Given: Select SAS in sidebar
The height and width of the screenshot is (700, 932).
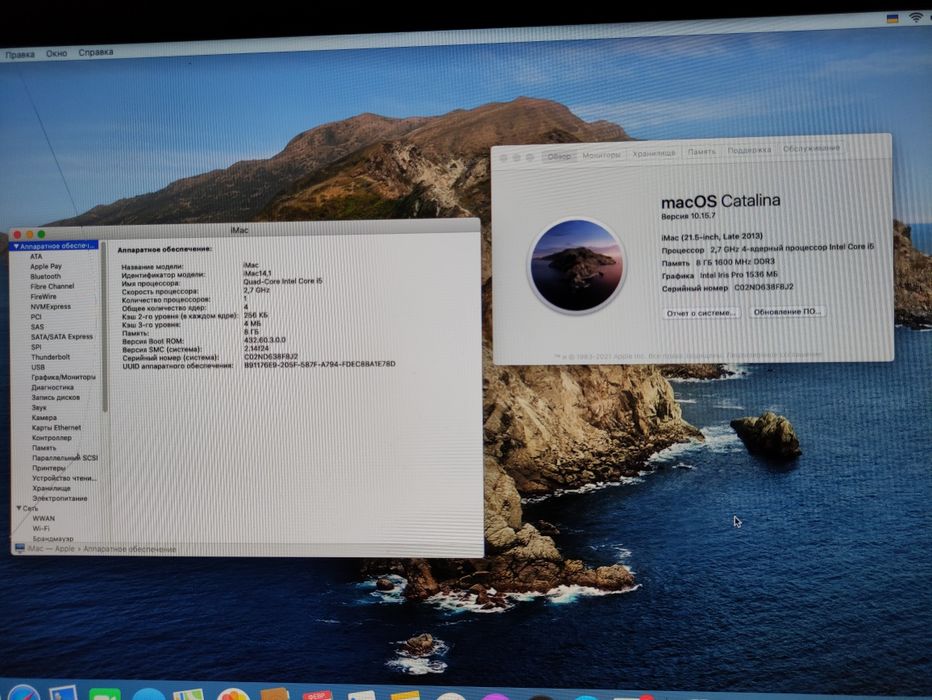Looking at the screenshot, I should coord(37,327).
